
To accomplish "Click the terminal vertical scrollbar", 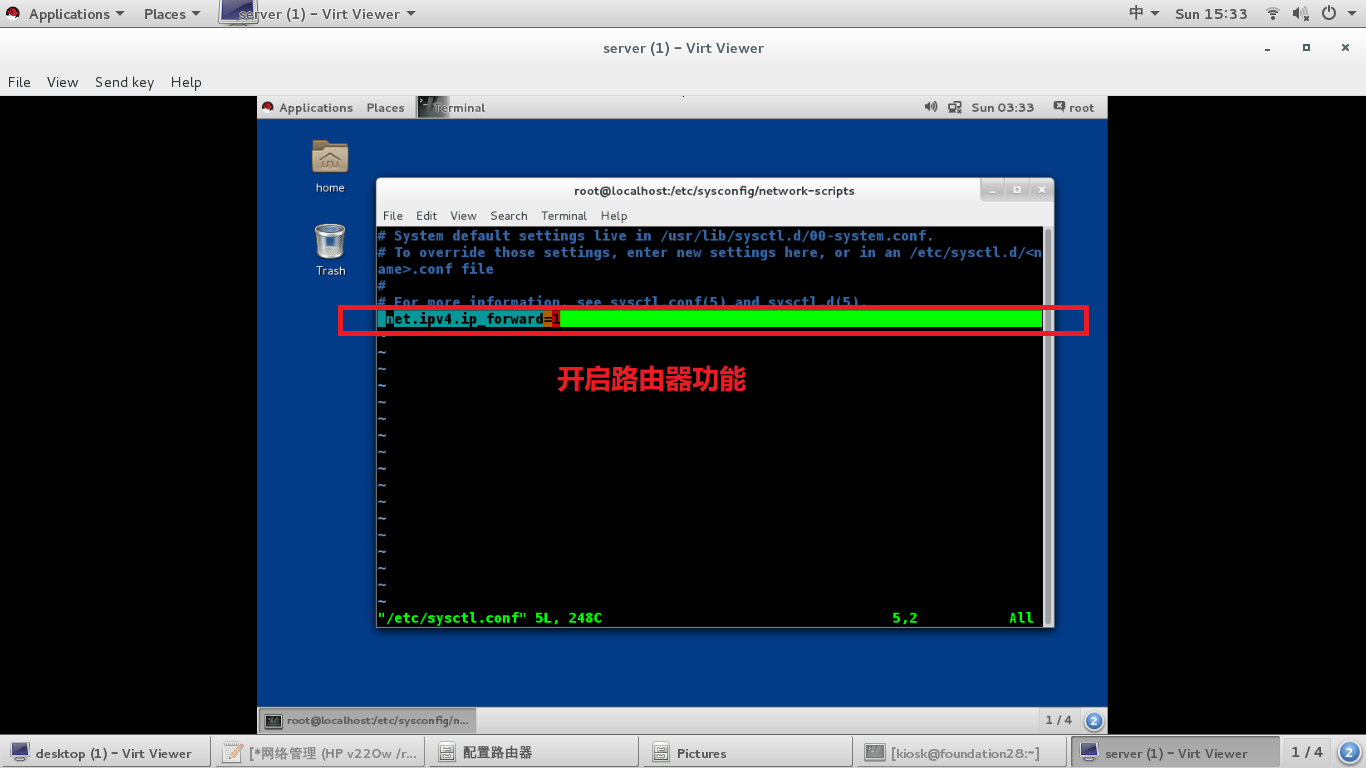I will (x=1047, y=426).
